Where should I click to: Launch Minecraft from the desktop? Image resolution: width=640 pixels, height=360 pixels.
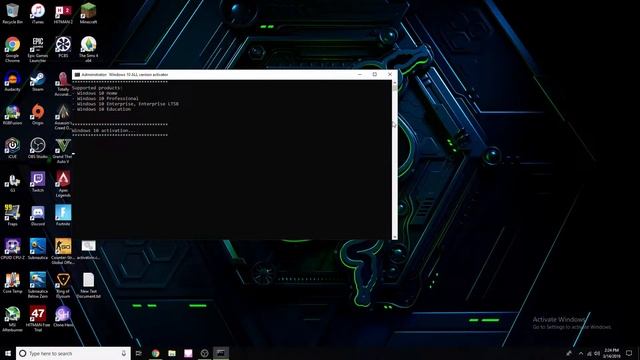click(x=88, y=13)
